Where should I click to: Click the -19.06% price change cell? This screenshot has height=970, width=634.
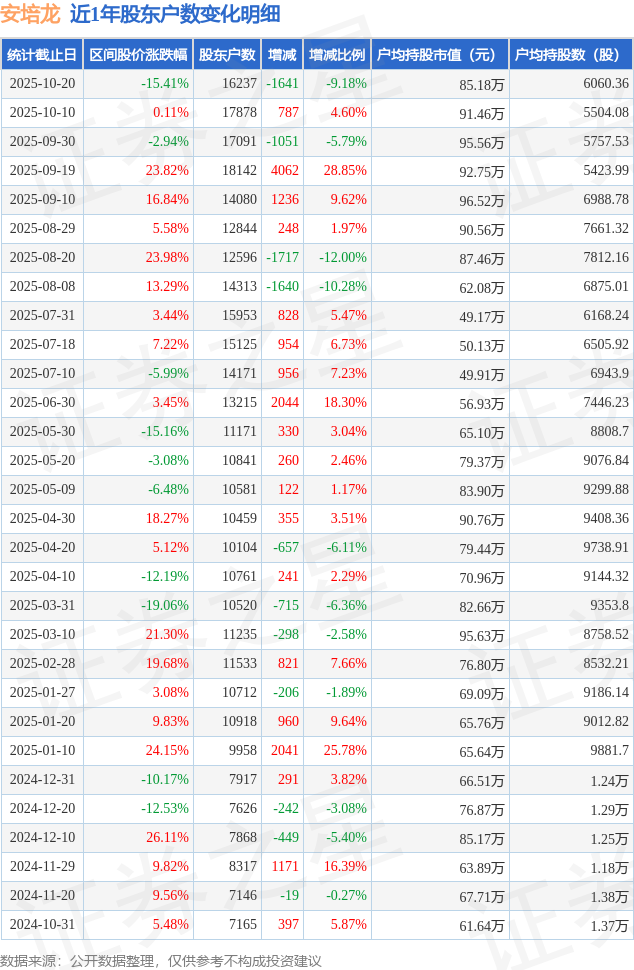[165, 606]
